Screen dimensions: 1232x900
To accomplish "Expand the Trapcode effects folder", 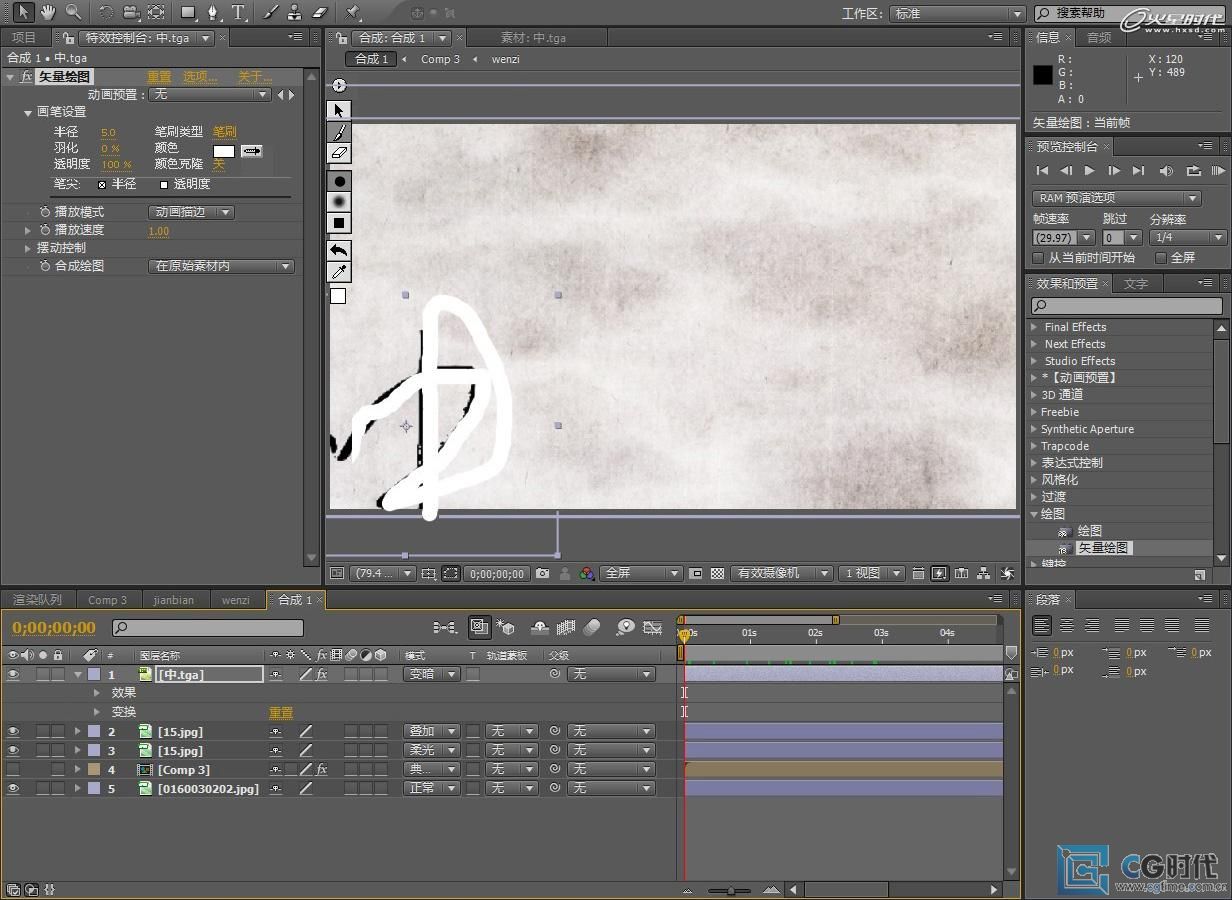I will [x=1035, y=446].
